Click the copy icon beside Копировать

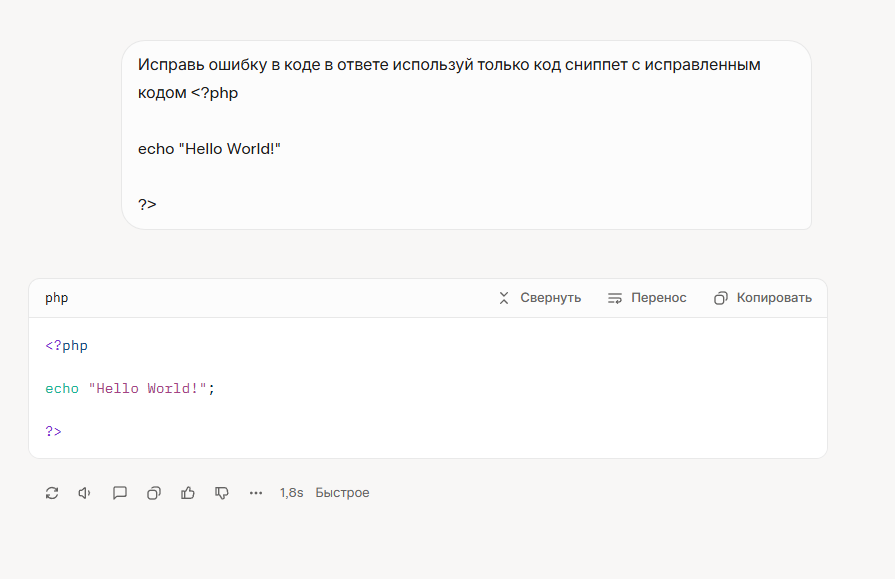[720, 298]
